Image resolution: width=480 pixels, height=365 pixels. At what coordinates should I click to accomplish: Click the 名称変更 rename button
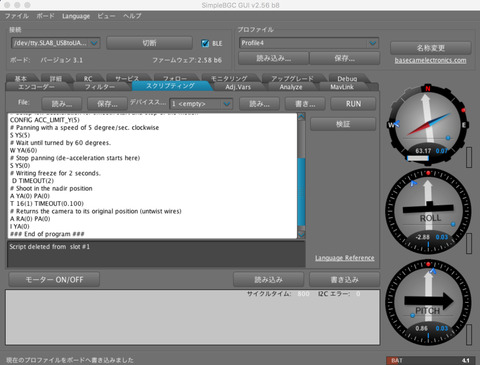click(x=431, y=48)
